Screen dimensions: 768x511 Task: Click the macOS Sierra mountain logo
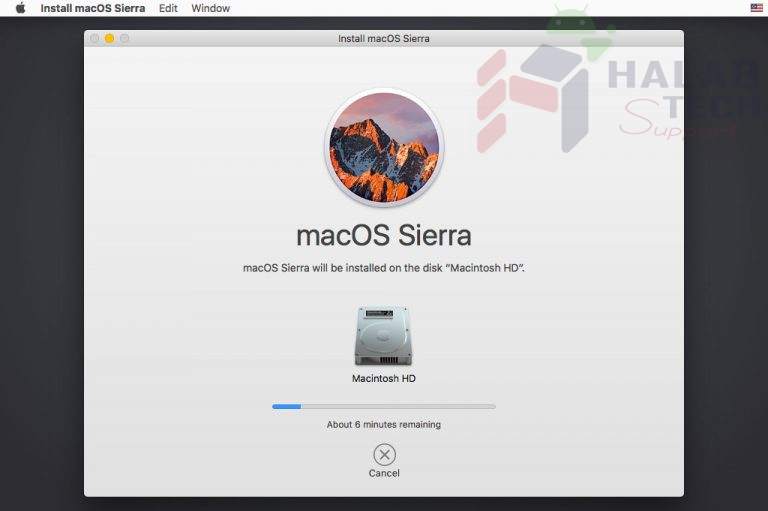pyautogui.click(x=384, y=147)
